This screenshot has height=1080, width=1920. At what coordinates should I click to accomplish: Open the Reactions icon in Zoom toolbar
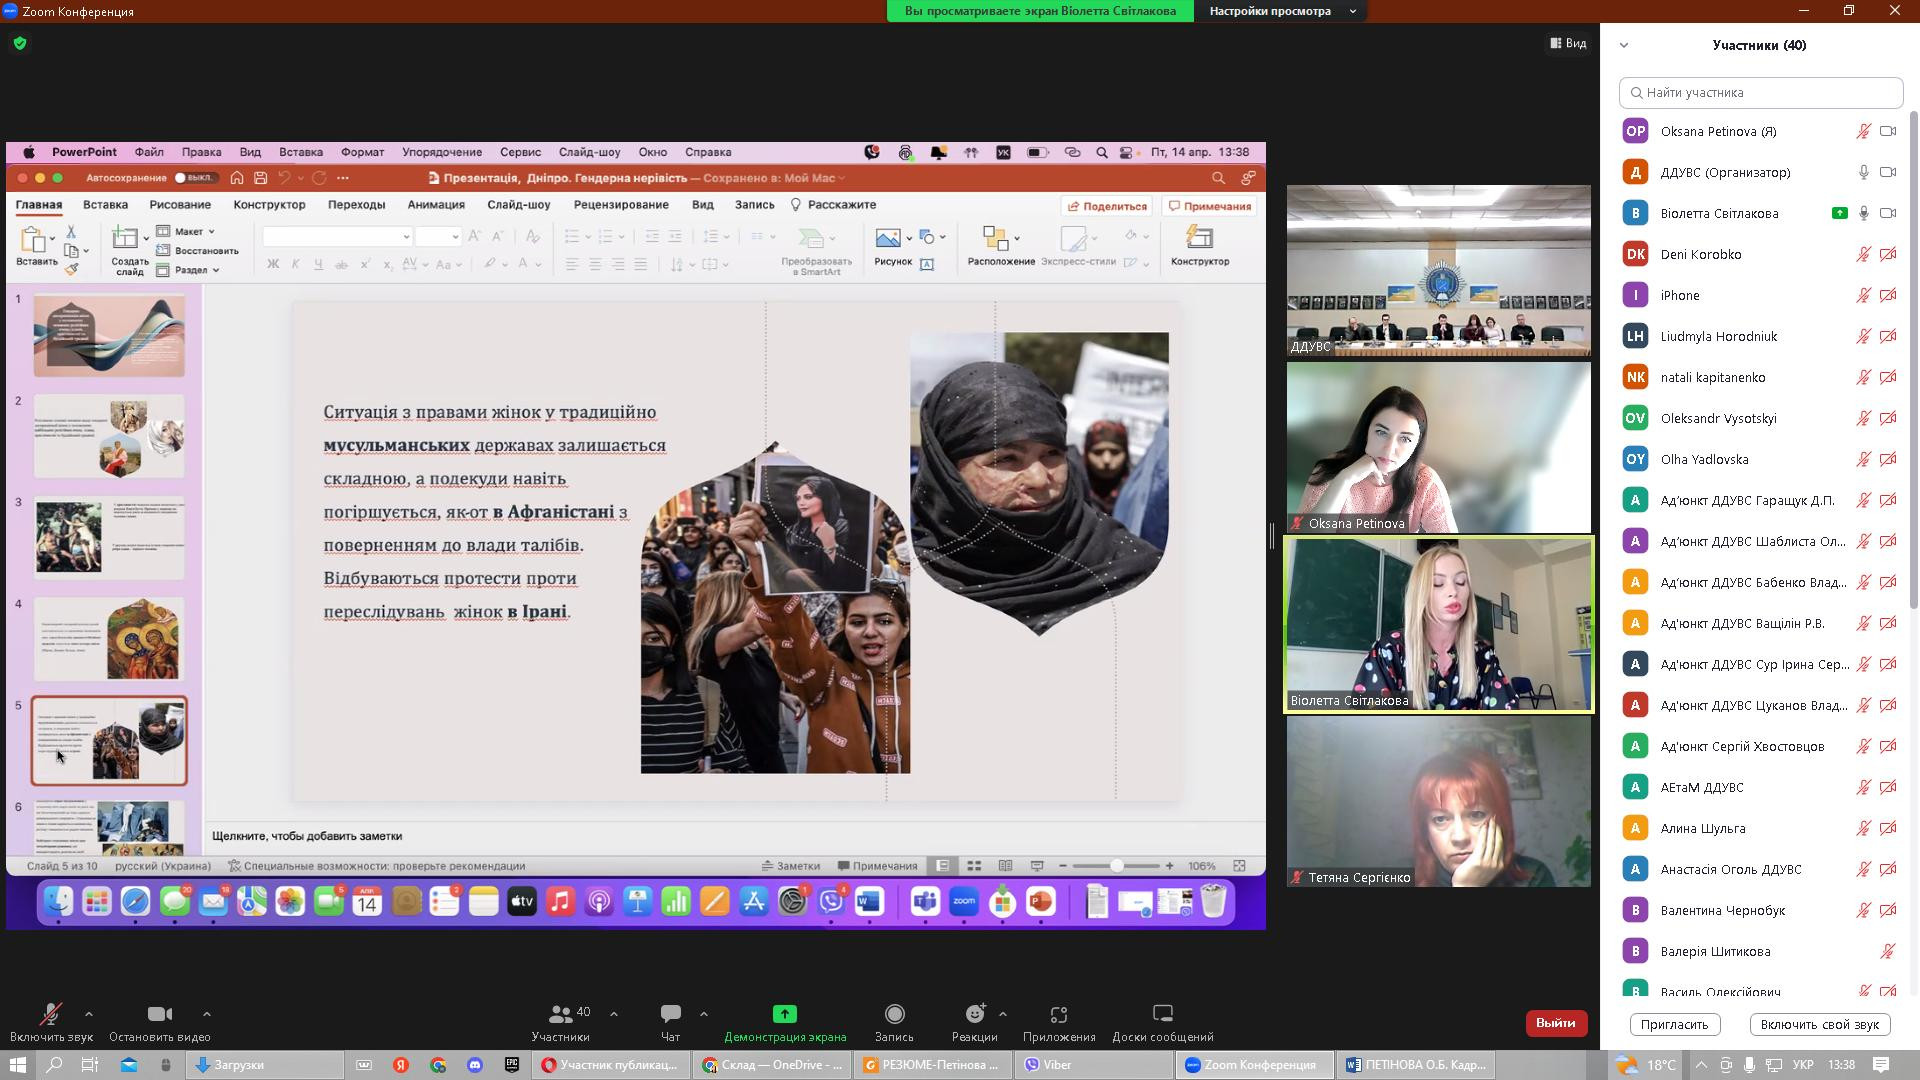974,1014
